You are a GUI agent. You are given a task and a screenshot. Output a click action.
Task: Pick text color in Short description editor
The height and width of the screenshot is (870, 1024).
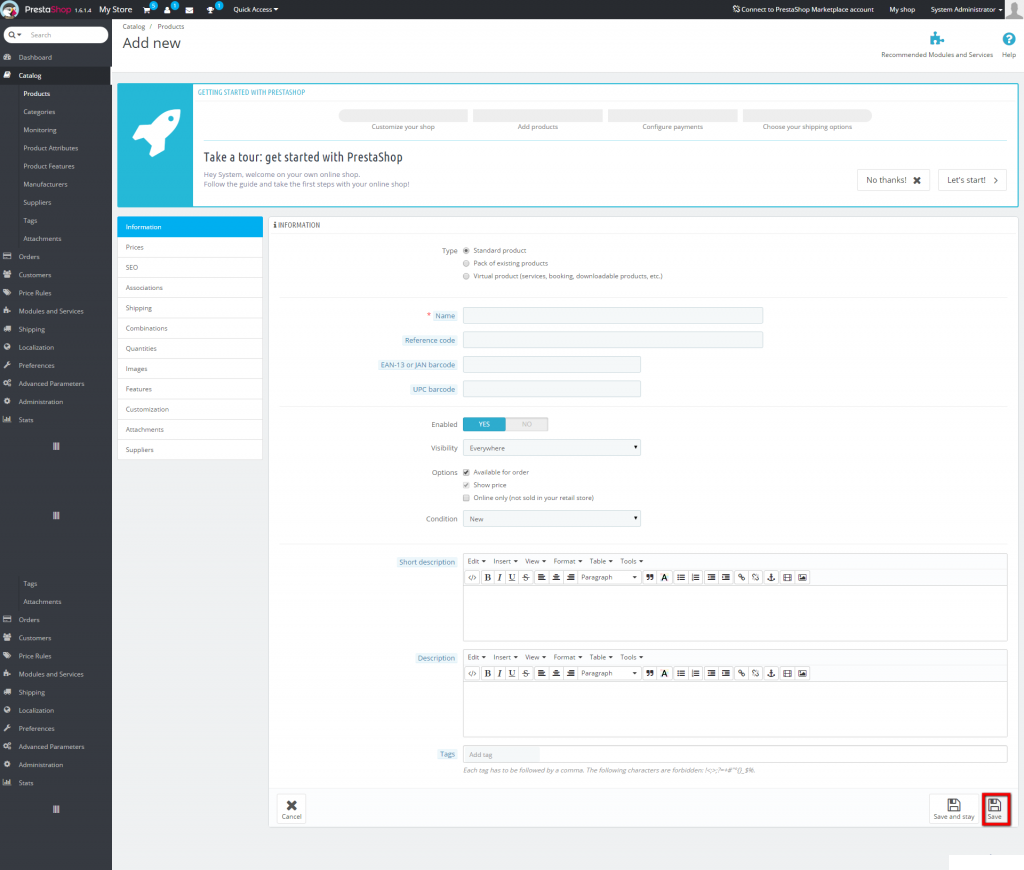click(664, 577)
